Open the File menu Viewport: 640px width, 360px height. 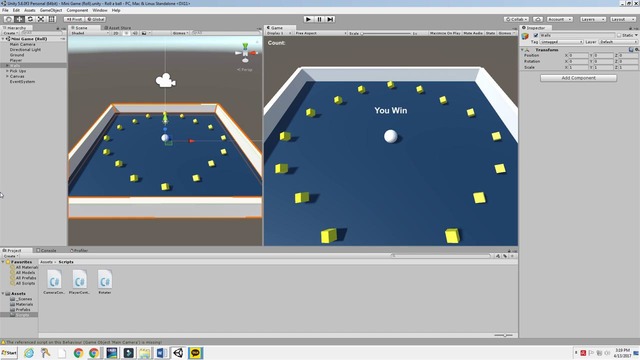tap(5, 10)
